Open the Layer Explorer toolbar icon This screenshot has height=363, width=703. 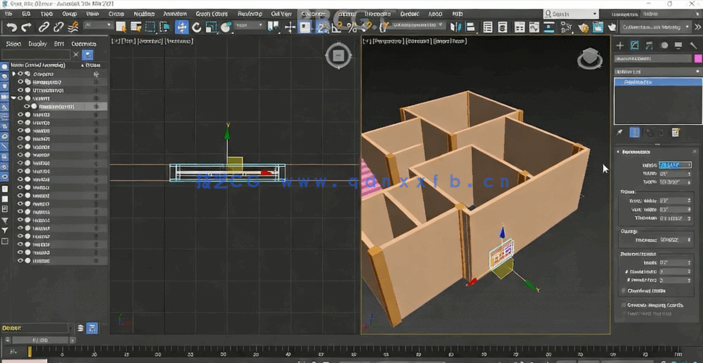coord(503,27)
